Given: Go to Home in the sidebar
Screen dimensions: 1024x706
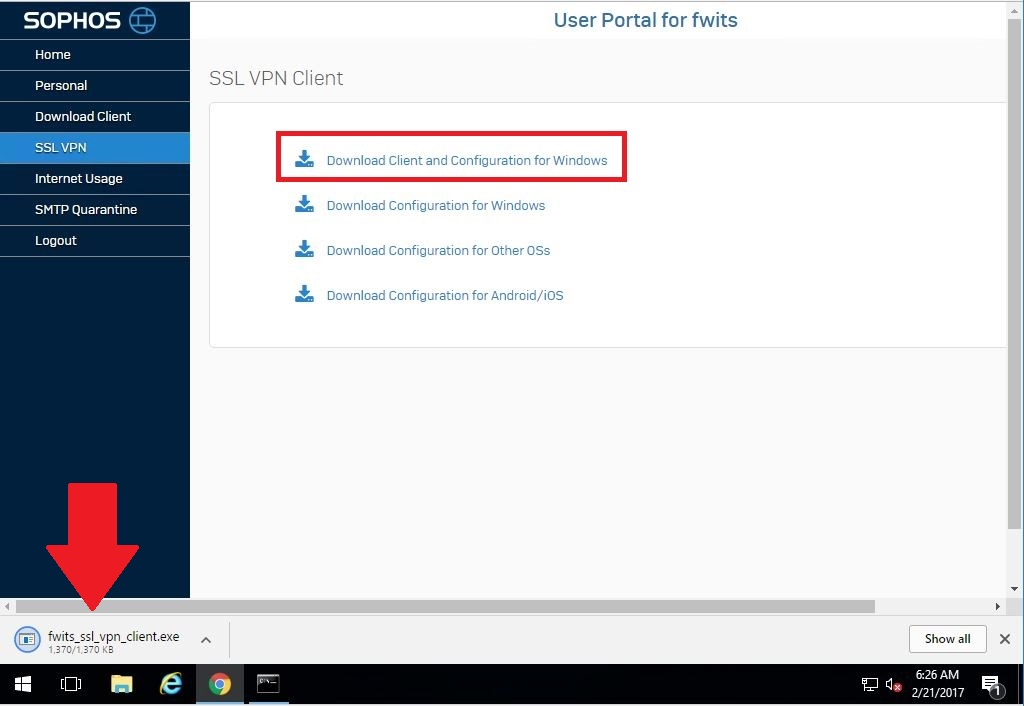Looking at the screenshot, I should 95,55.
